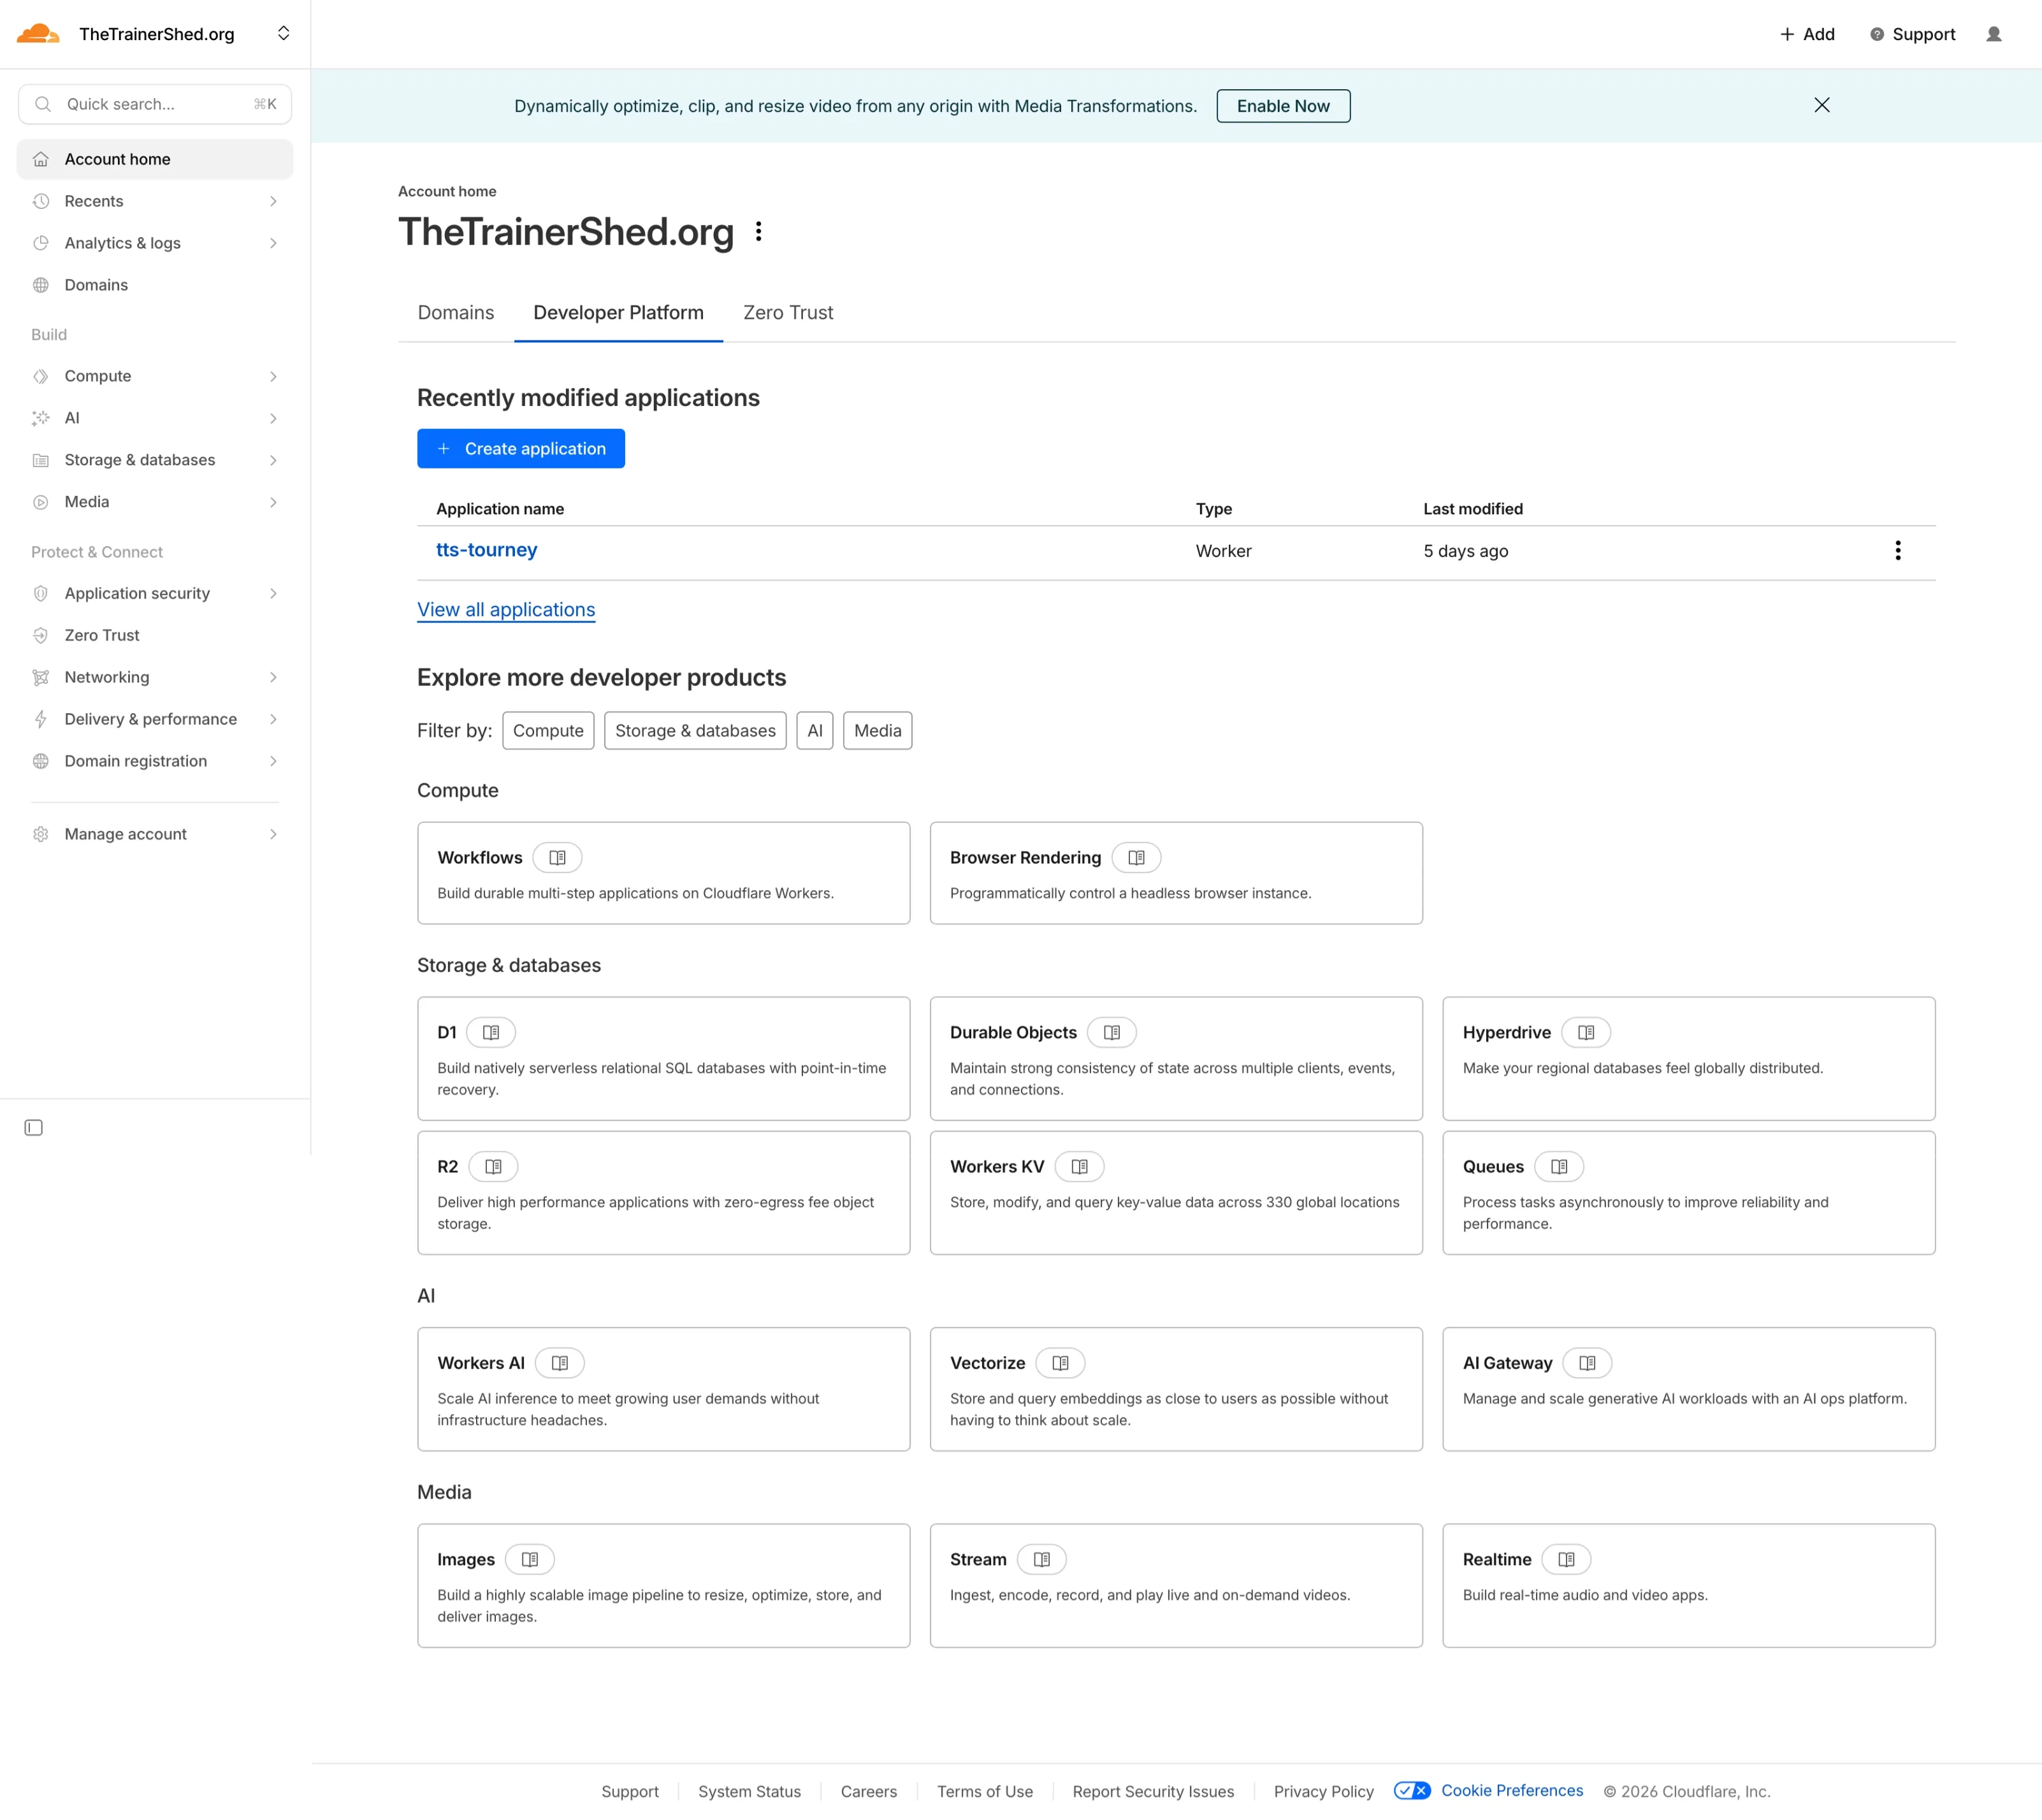2042x1820 pixels.
Task: Go to Account home in sidebar
Action: 155,159
